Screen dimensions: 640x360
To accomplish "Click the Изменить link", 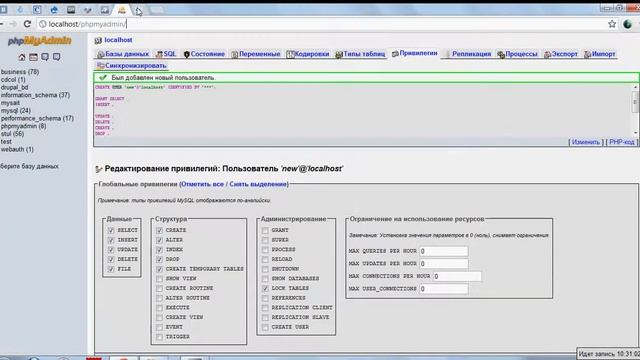I will [586, 142].
